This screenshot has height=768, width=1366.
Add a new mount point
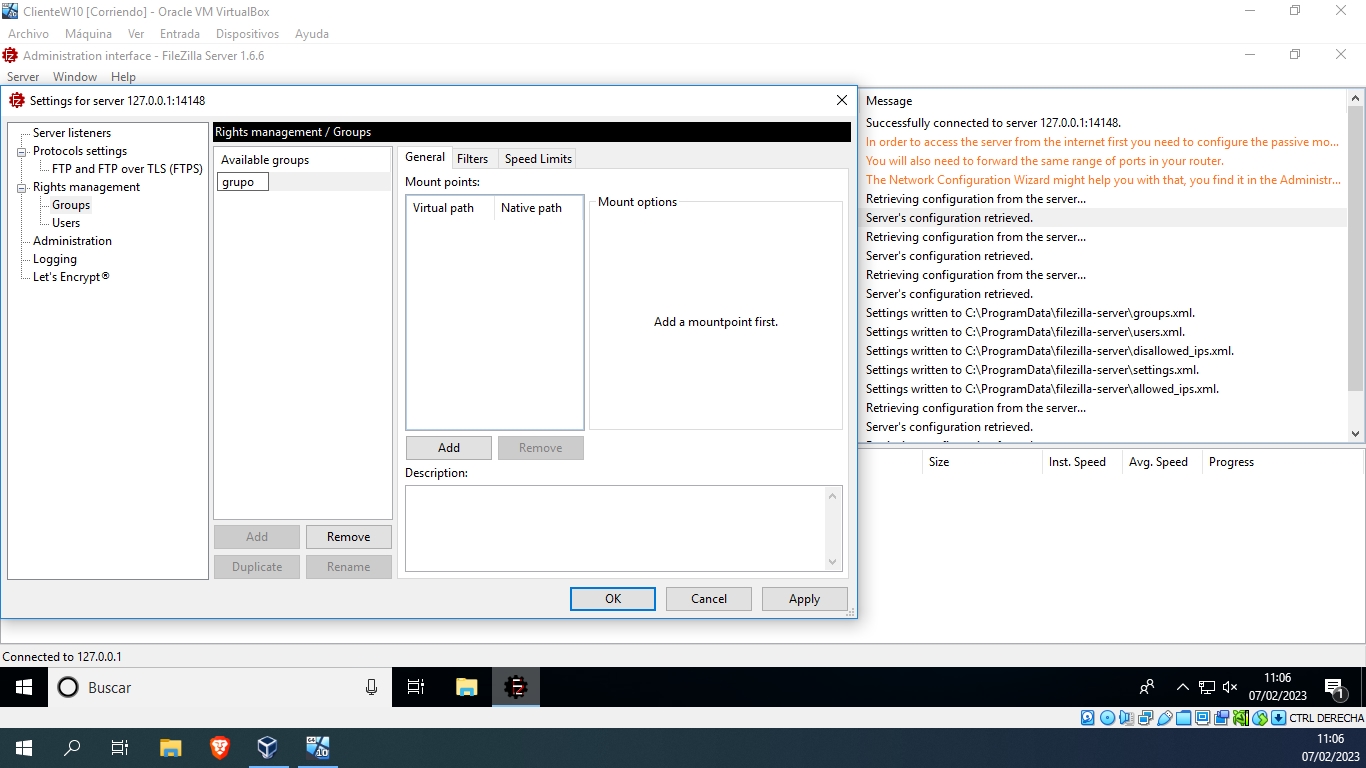coord(449,448)
